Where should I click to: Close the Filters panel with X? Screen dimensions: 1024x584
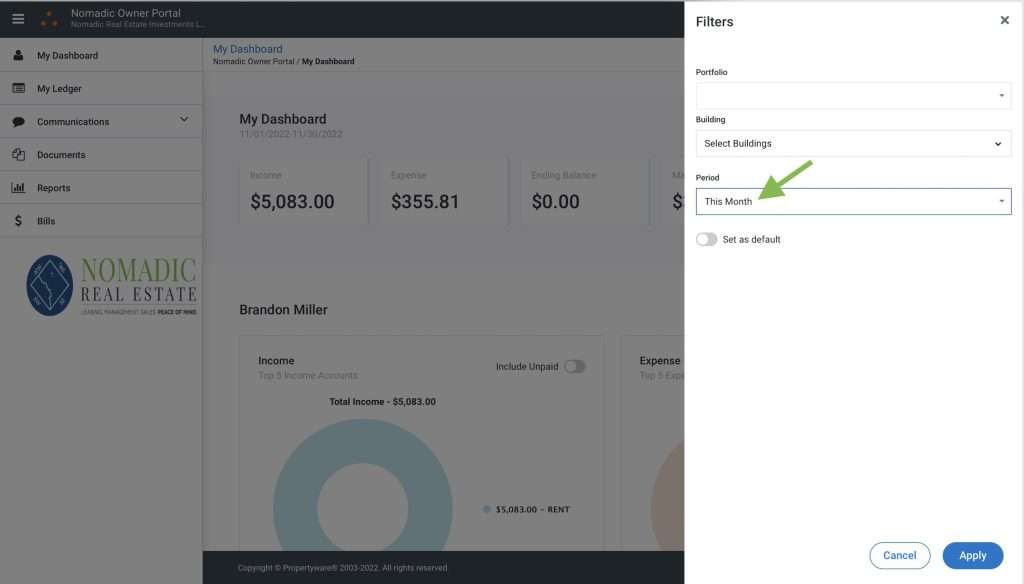[1004, 20]
